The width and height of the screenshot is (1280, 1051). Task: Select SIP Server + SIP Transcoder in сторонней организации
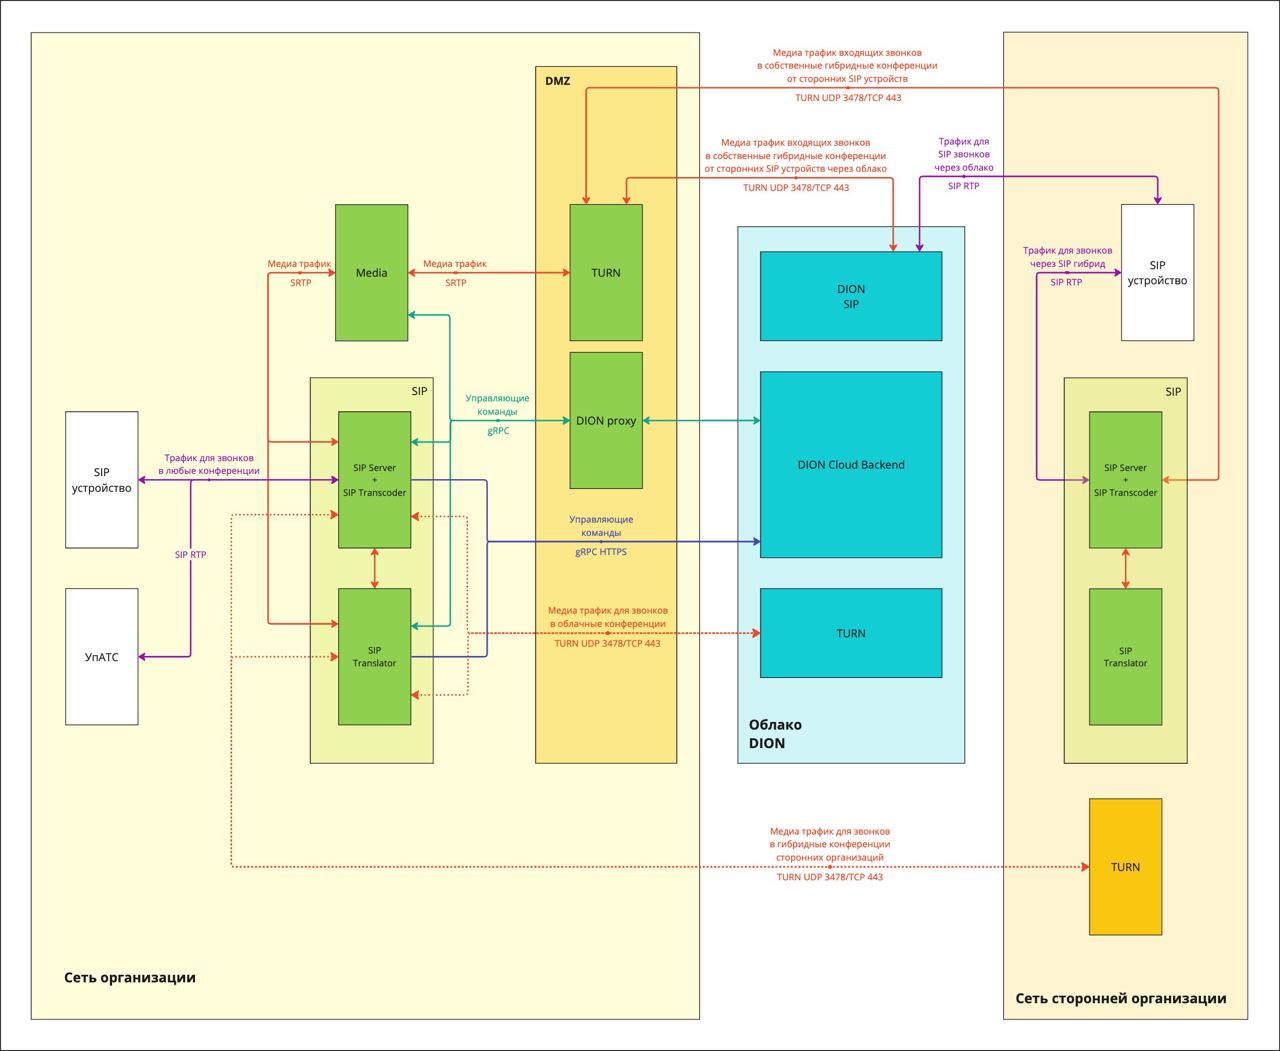coord(1125,480)
